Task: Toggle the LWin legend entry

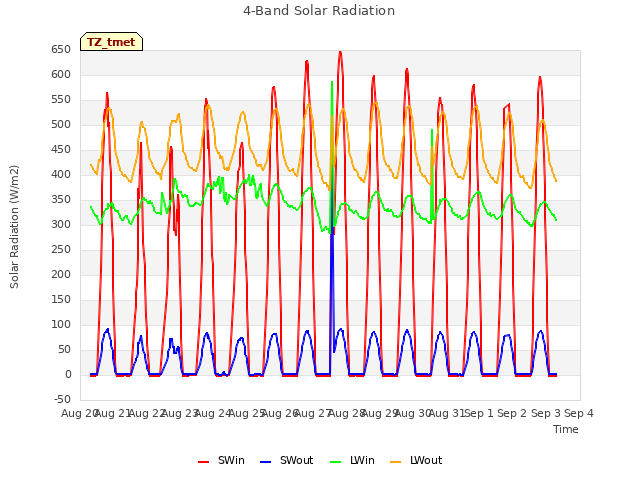Action: (352, 460)
